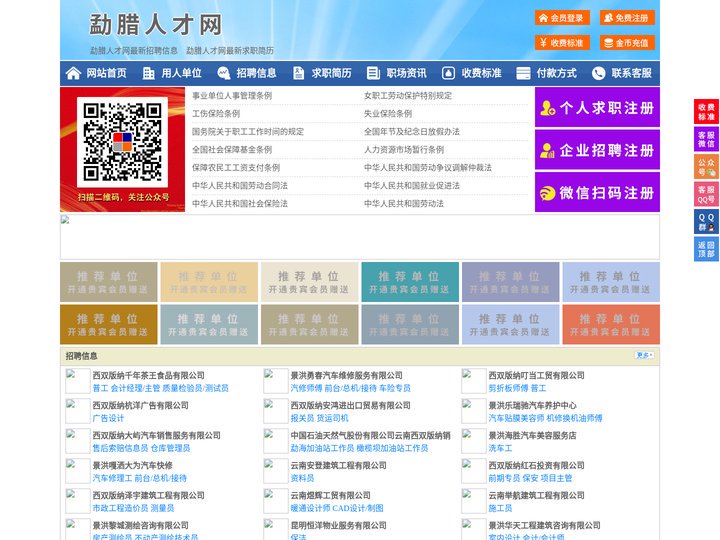Screen dimensions: 720x540
Task: Open 云南煜辉工贸有限公司 listing
Action: (331, 495)
